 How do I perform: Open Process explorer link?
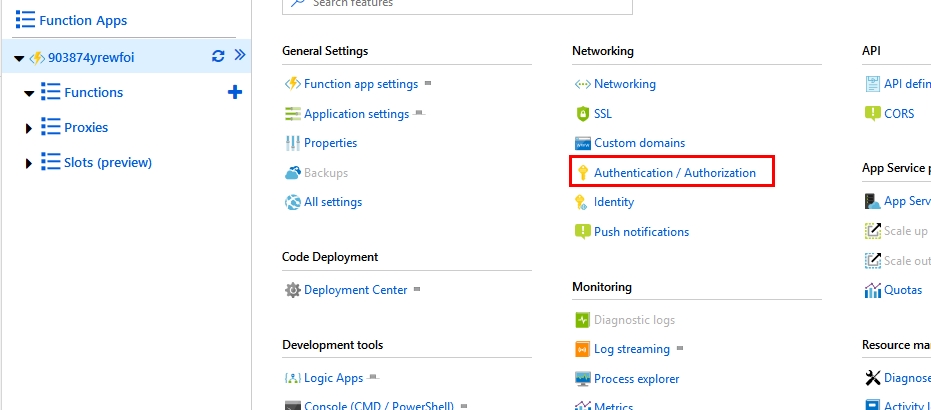click(x=636, y=379)
